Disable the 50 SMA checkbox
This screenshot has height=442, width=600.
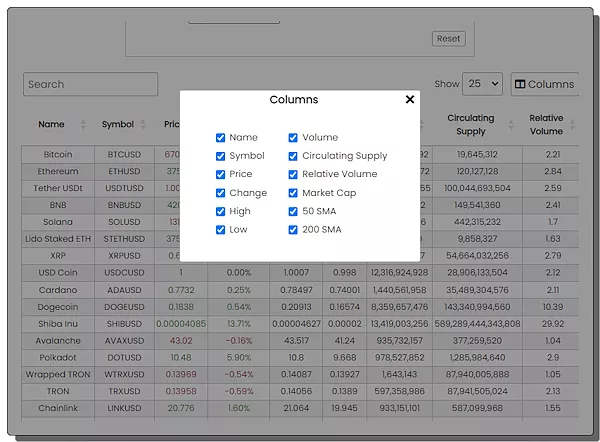293,211
